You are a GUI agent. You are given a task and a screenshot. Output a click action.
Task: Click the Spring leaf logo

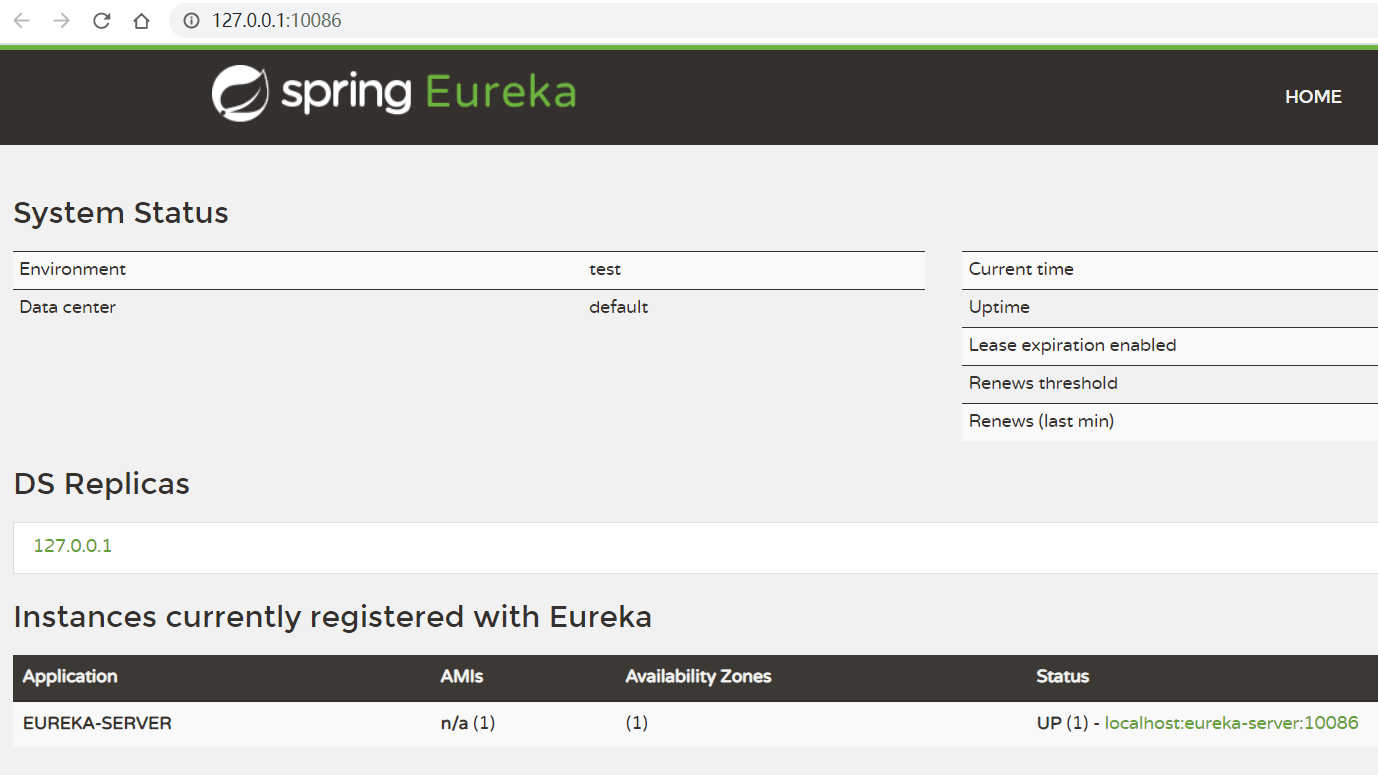(240, 94)
